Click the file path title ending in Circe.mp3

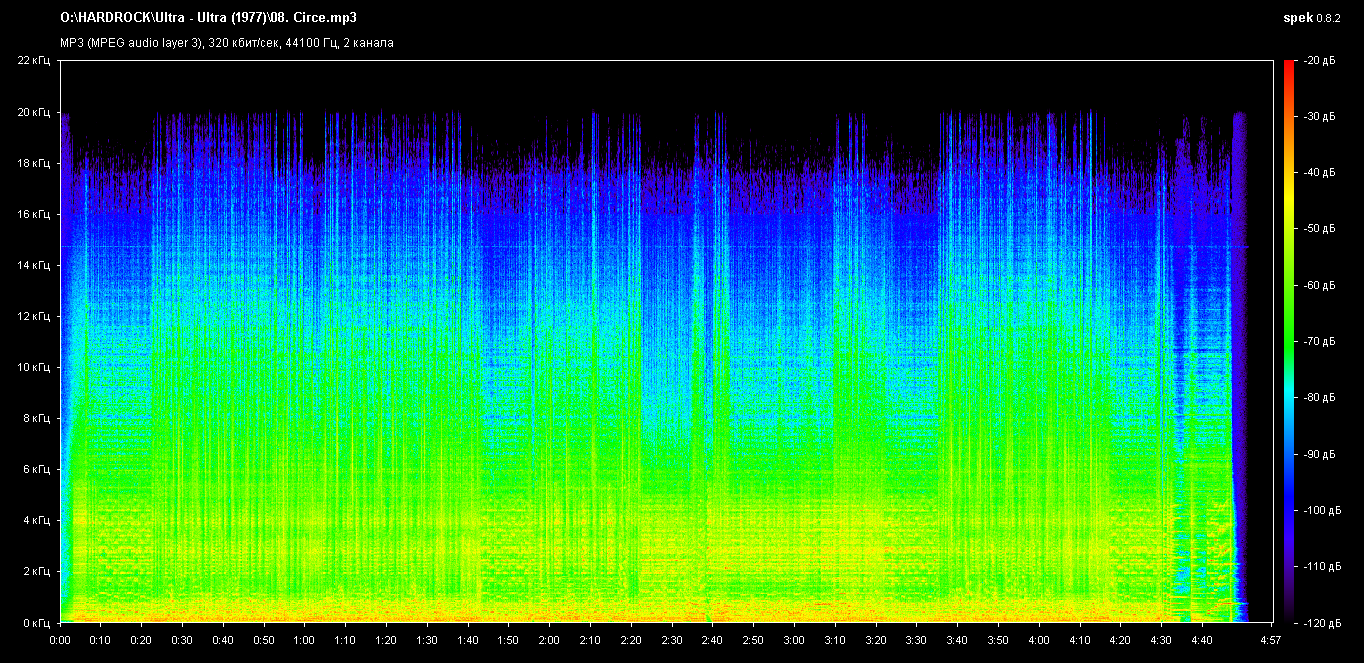click(x=208, y=18)
